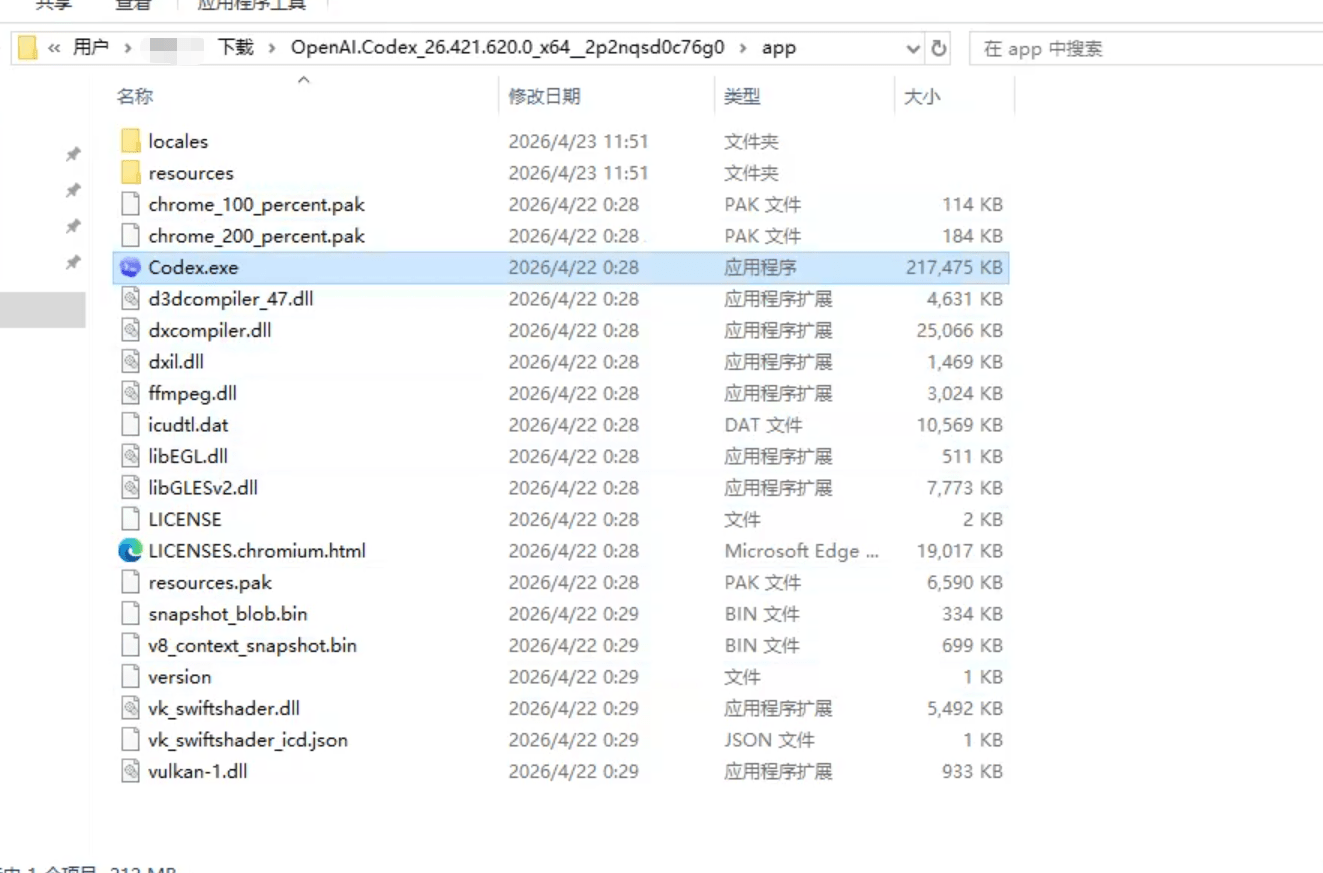Go to the 用户 folder in the breadcrumb
1323x873 pixels.
[x=90, y=48]
